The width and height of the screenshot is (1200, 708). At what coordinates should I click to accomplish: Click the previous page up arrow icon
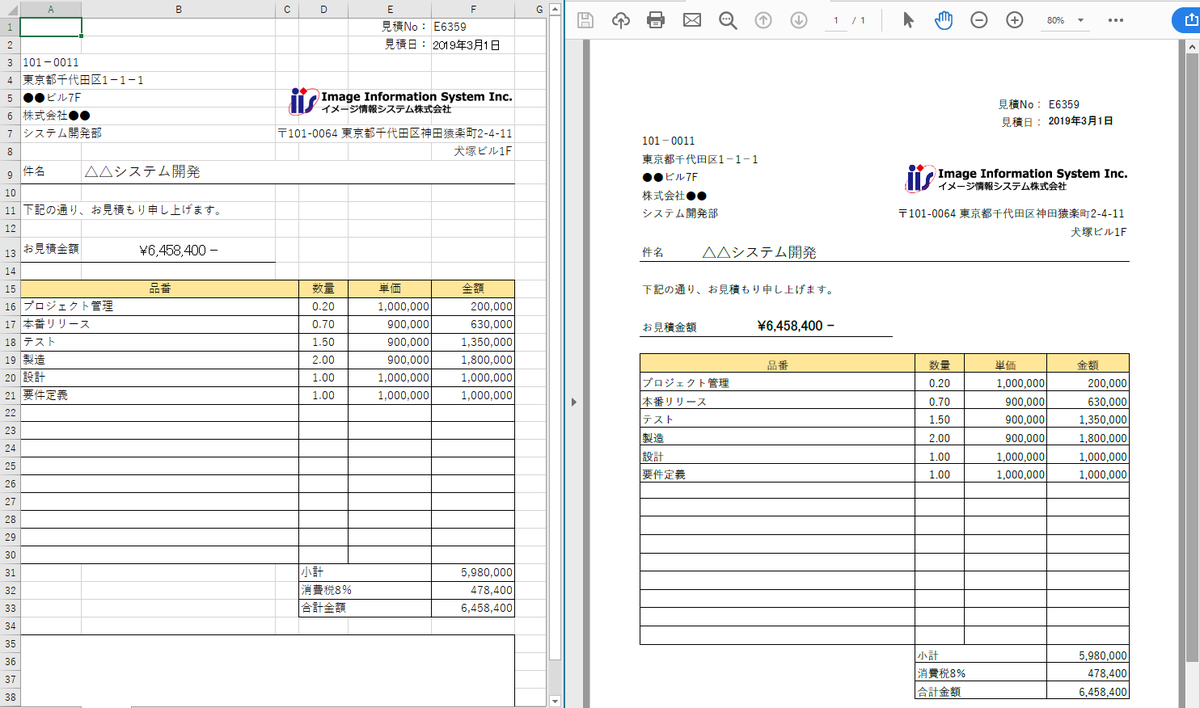(762, 19)
